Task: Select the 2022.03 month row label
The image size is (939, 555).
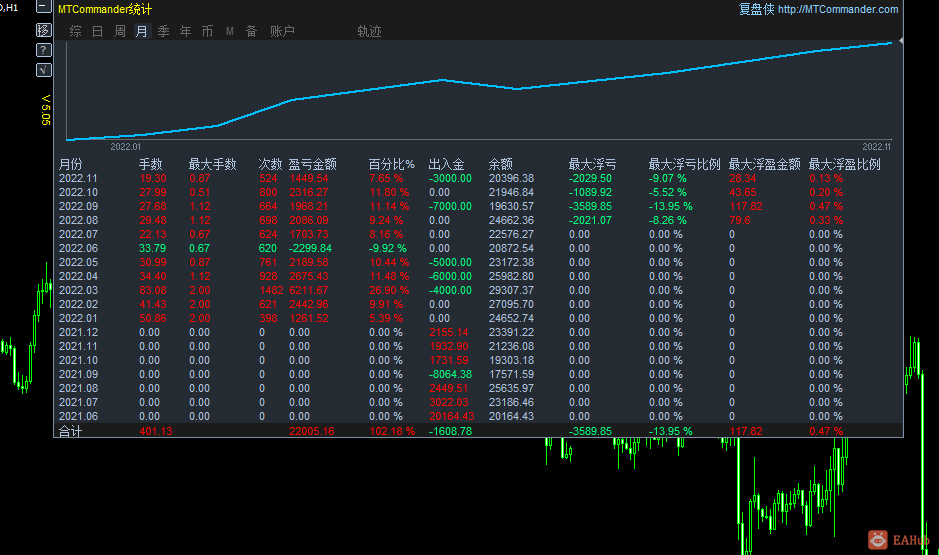Action: tap(78, 290)
